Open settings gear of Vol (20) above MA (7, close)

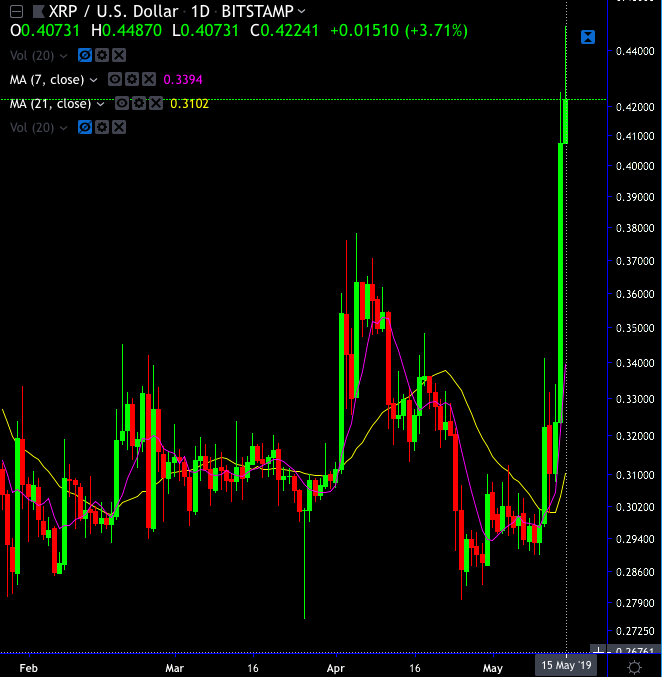click(x=102, y=55)
